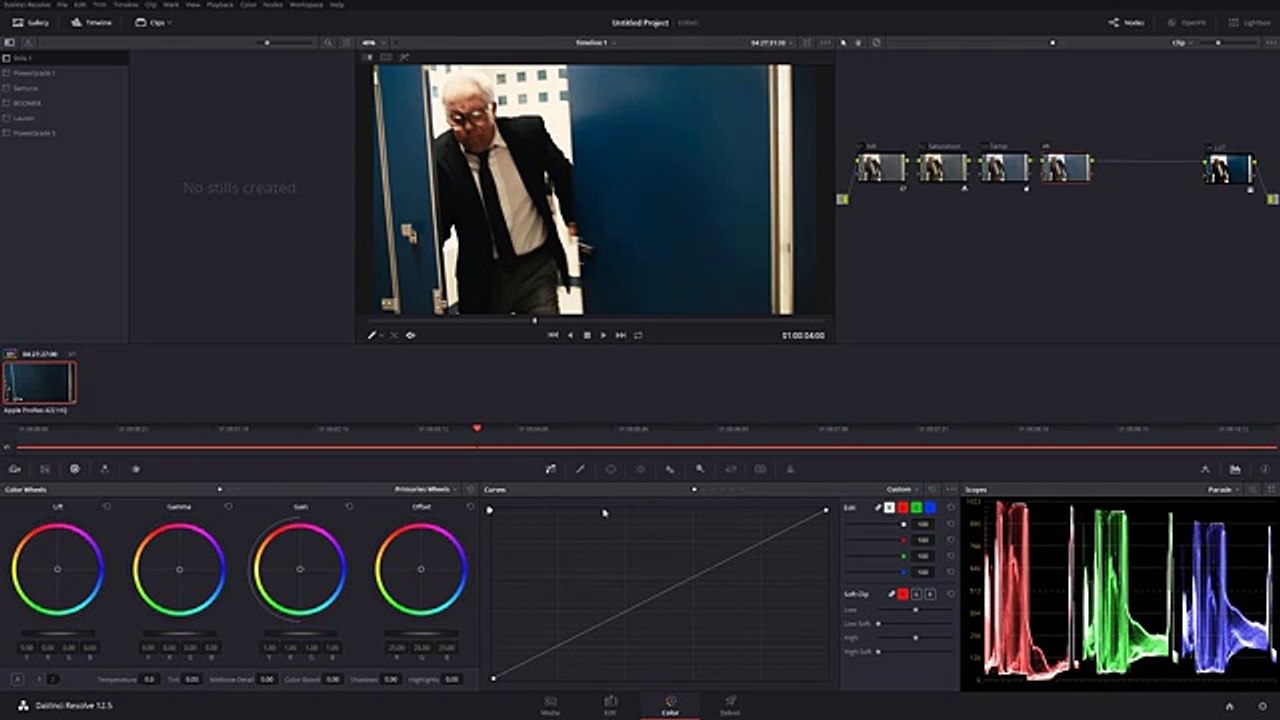The height and width of the screenshot is (720, 1280).
Task: Open the Timeline 1 selector dropdown
Action: pos(594,43)
